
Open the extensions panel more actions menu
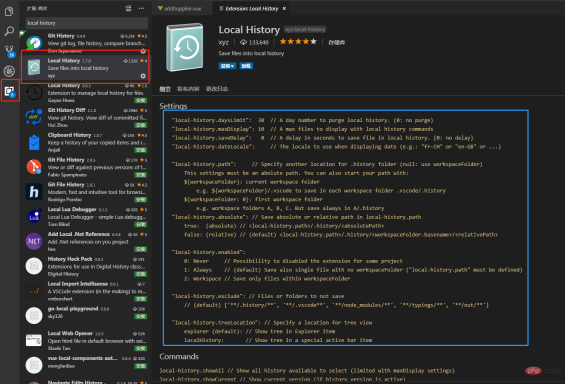[x=141, y=8]
